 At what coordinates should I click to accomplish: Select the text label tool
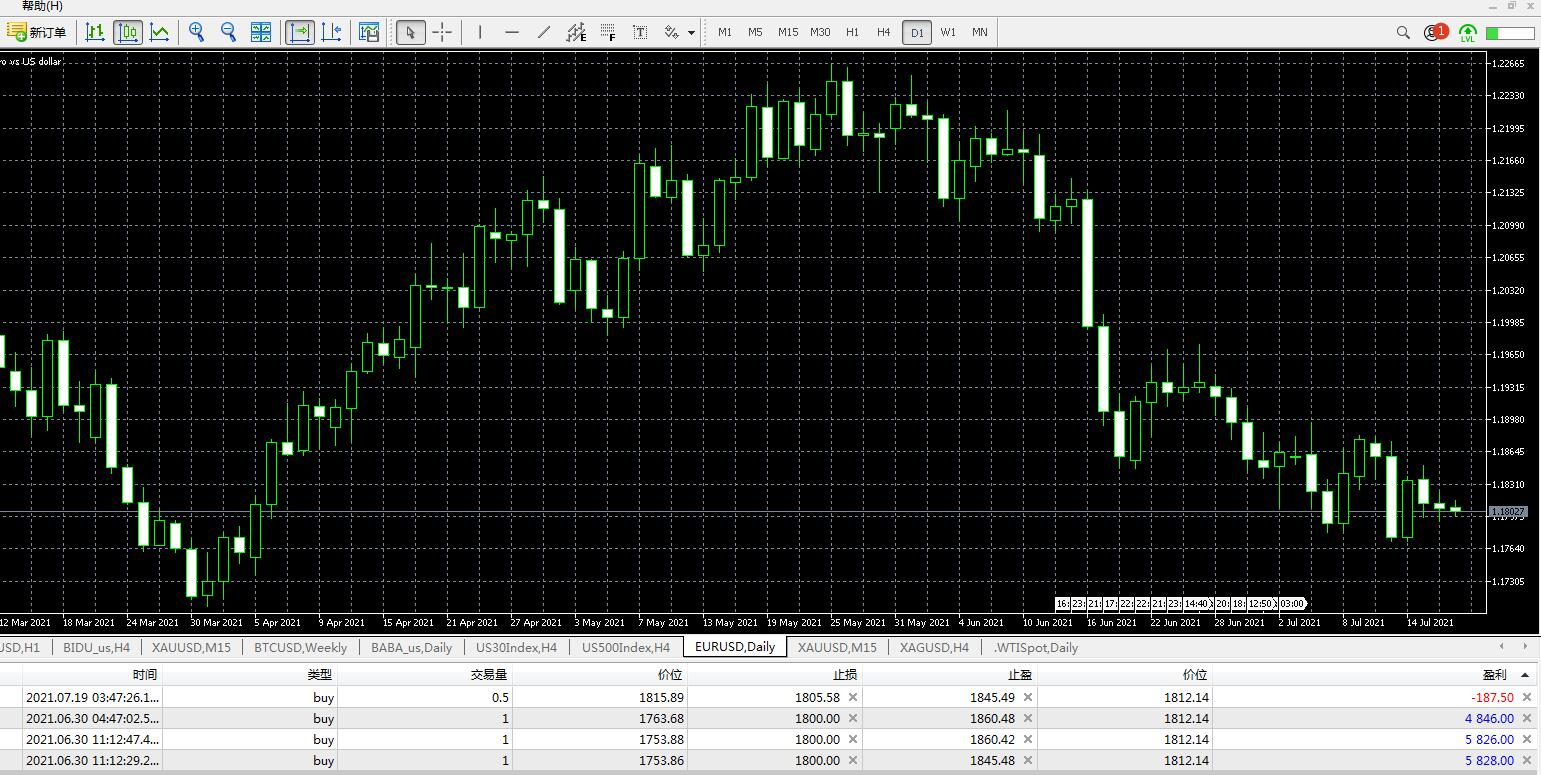tap(640, 32)
